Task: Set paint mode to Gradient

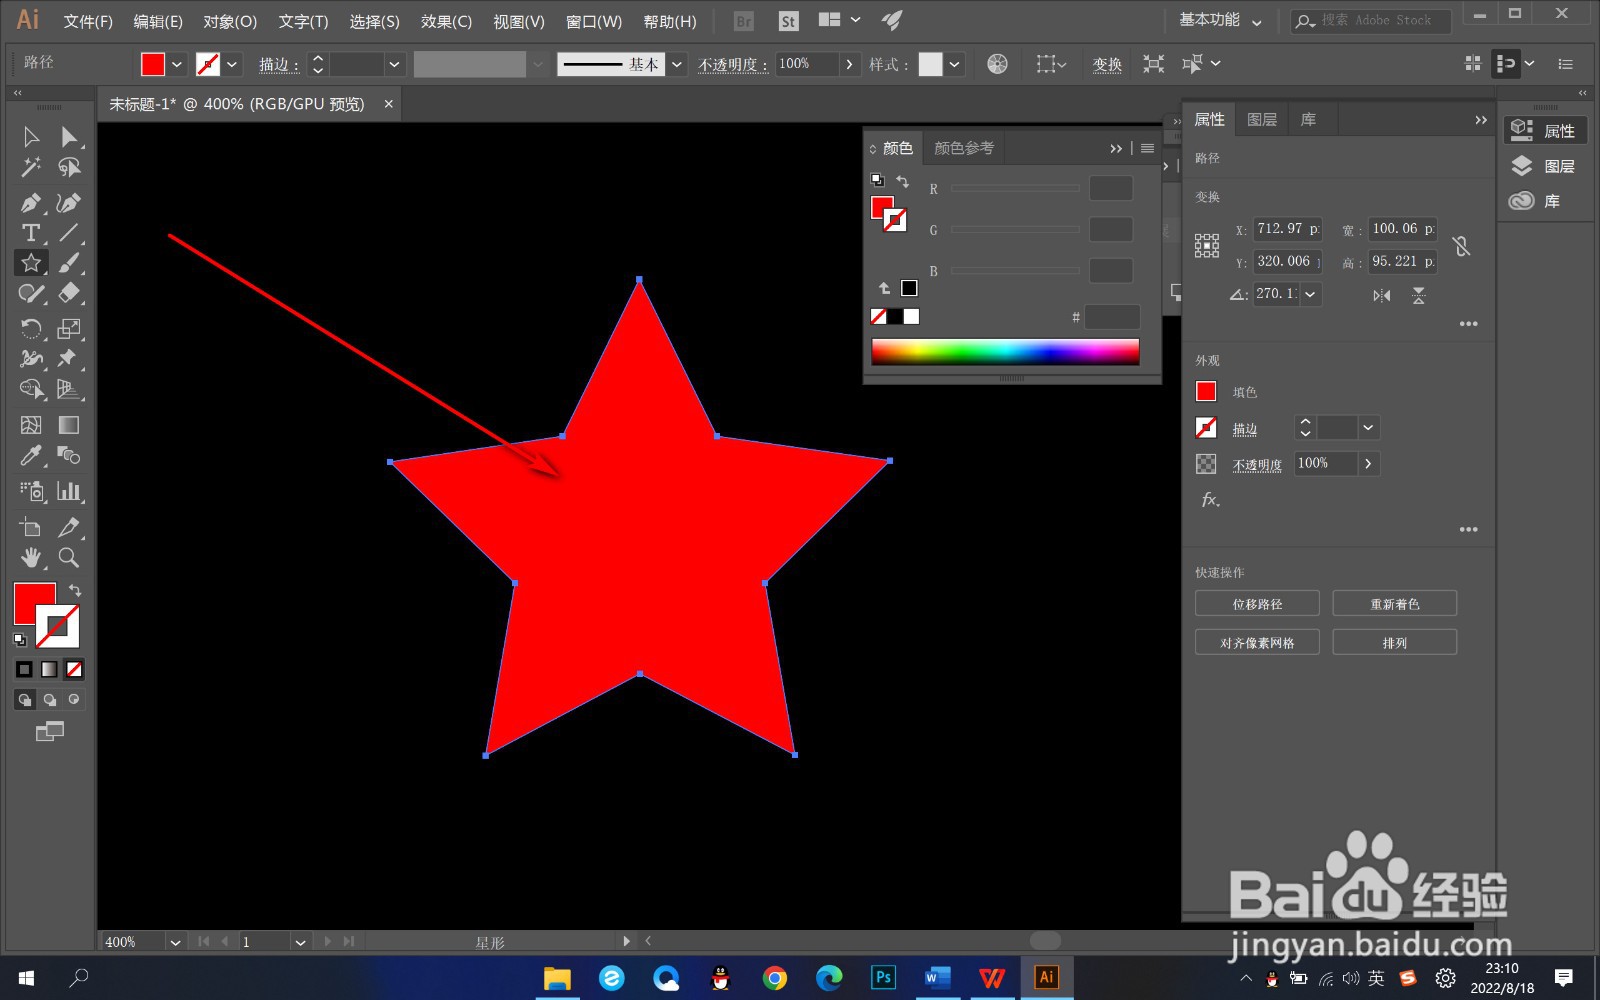Action: 49,669
